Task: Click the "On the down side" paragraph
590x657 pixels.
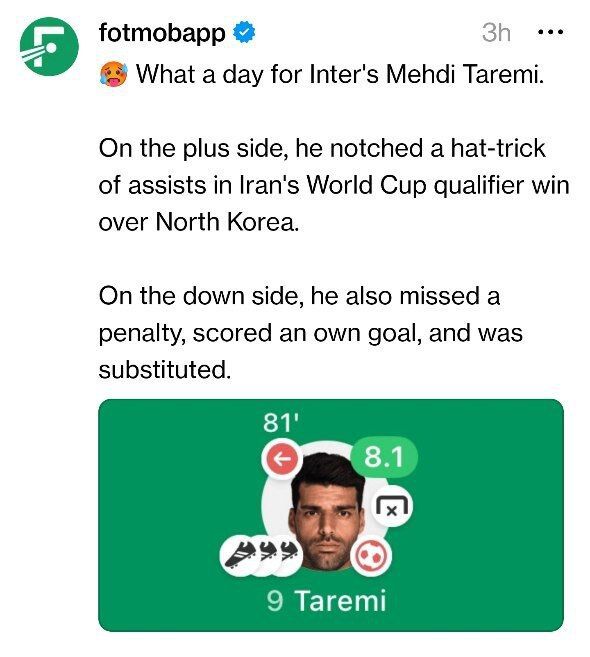Action: pos(311,333)
